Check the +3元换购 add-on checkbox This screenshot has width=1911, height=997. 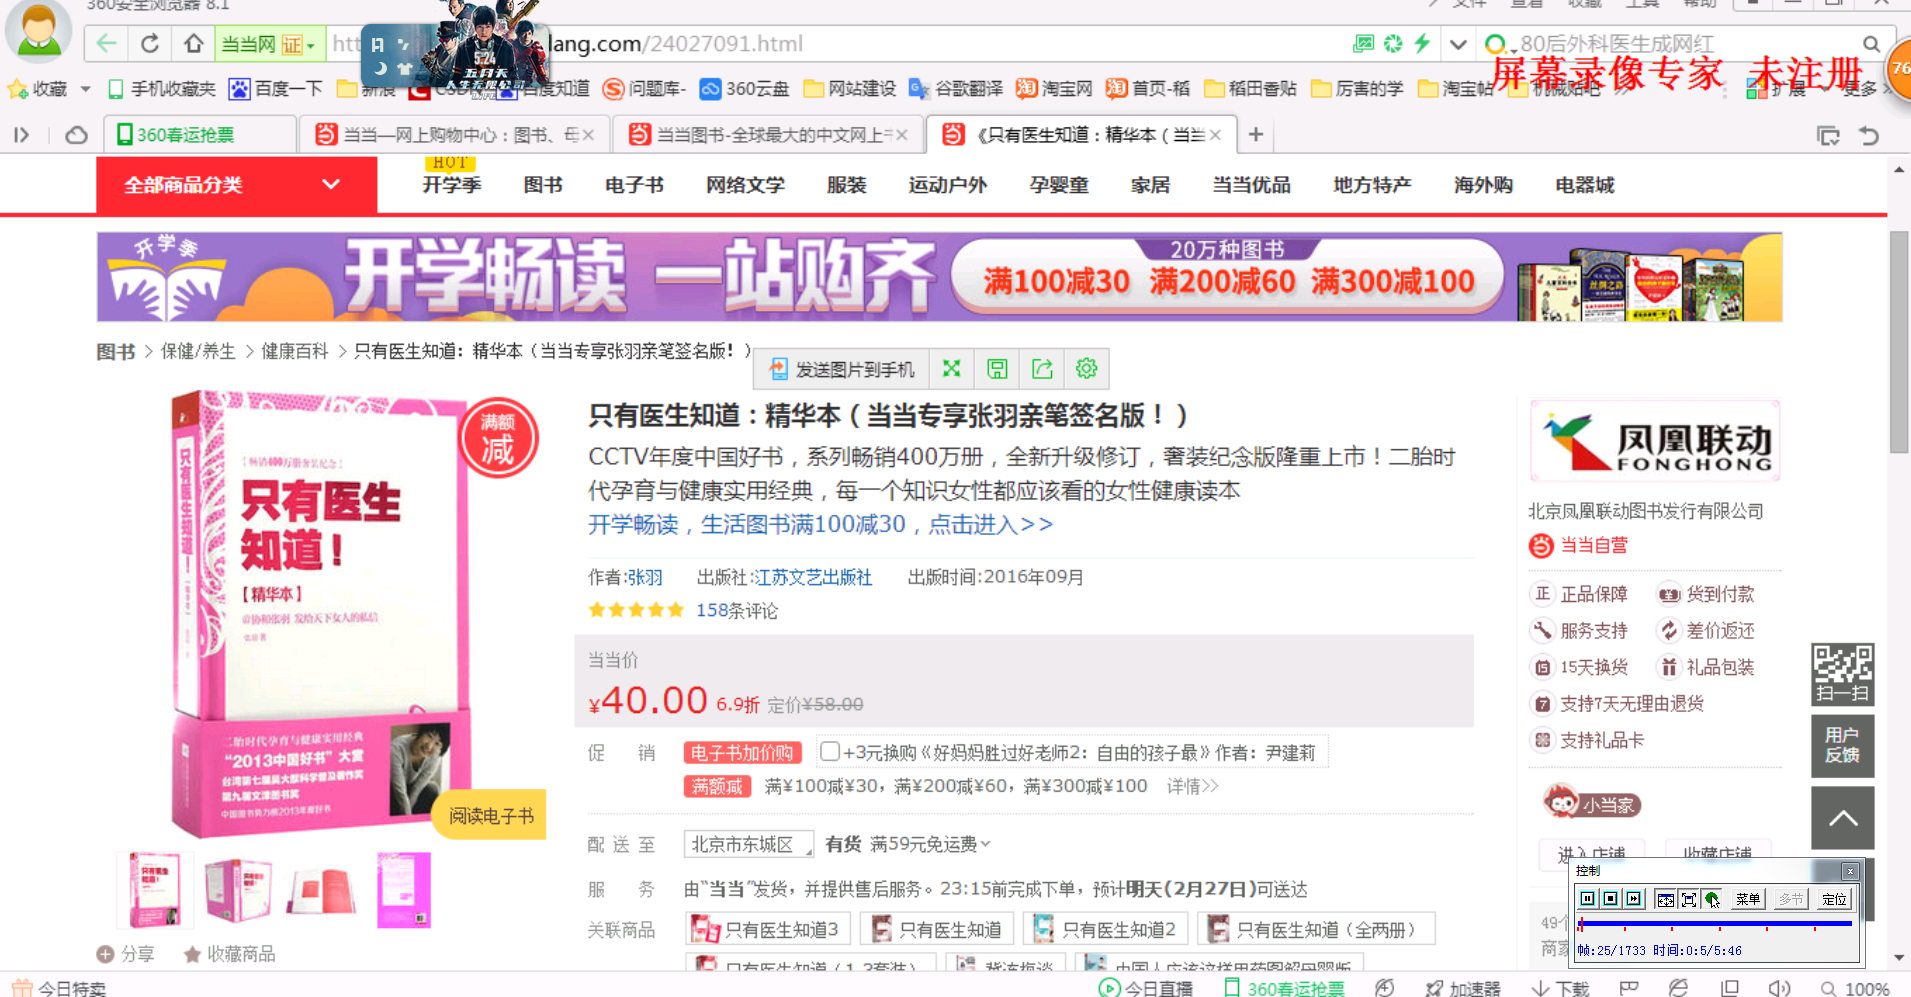(x=829, y=751)
